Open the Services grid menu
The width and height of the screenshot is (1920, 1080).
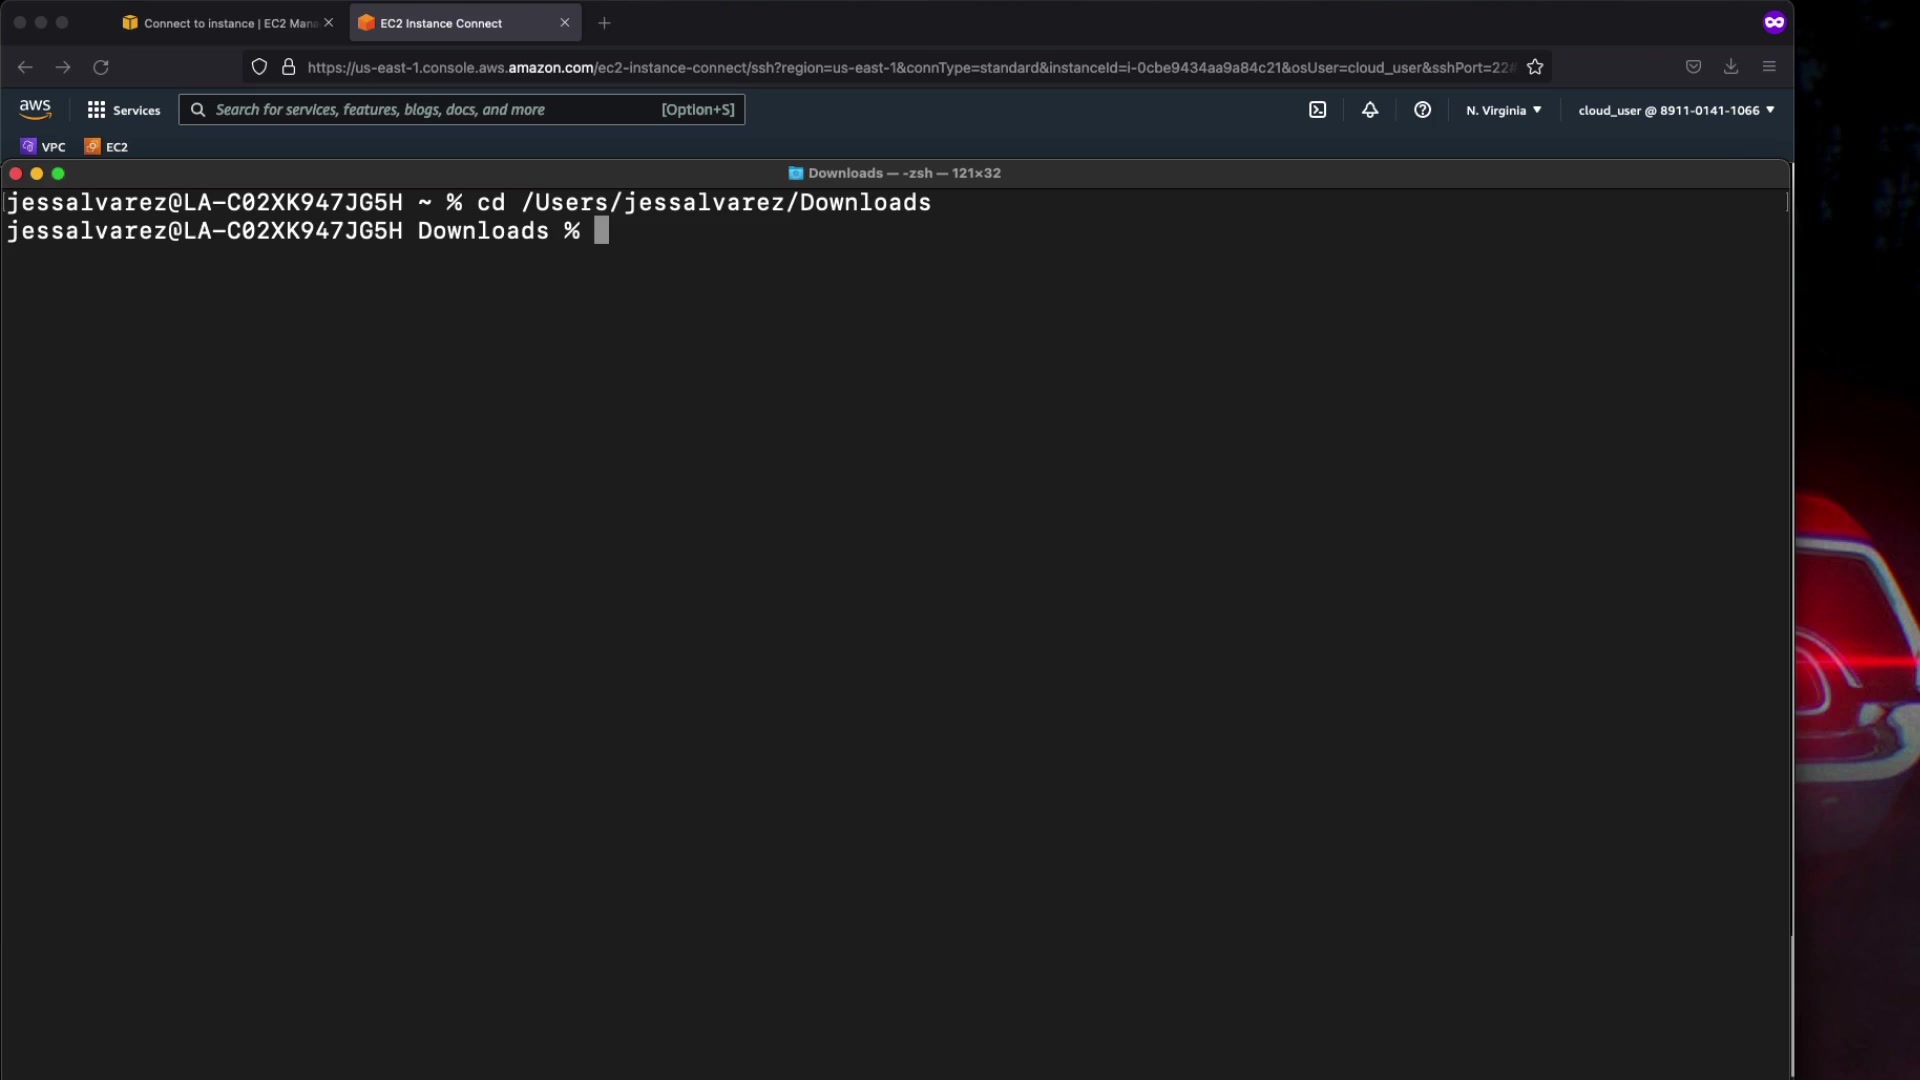[x=123, y=110]
